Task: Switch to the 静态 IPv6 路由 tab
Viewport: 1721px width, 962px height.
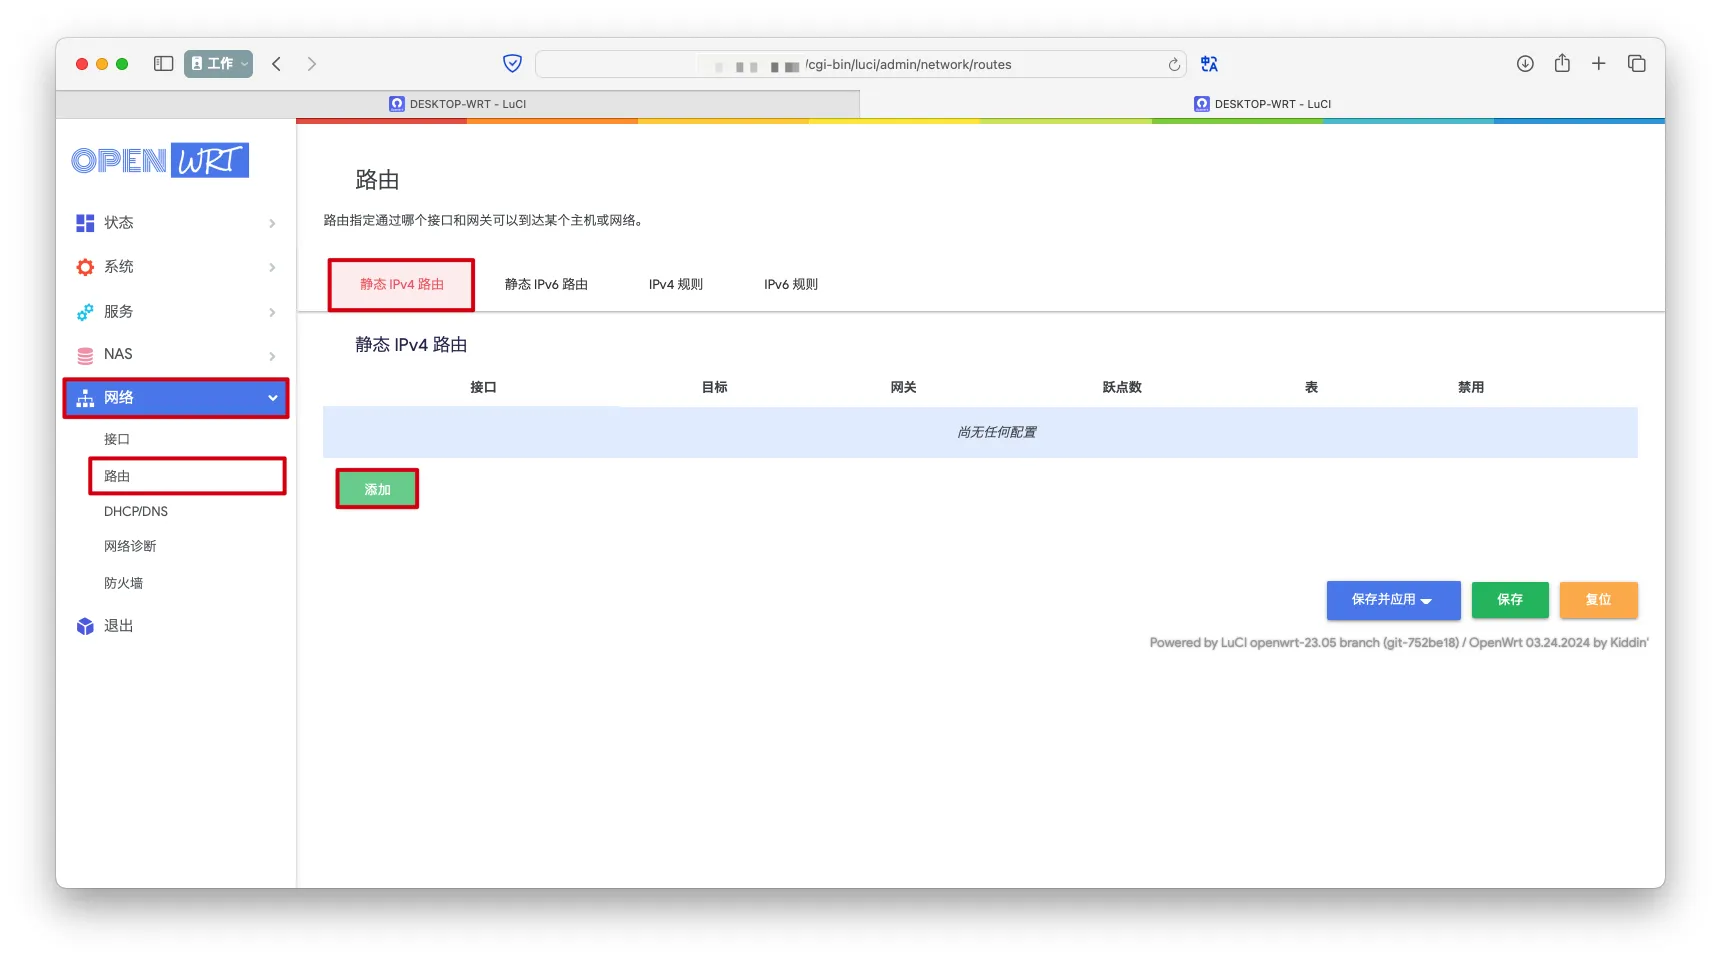Action: 546,285
